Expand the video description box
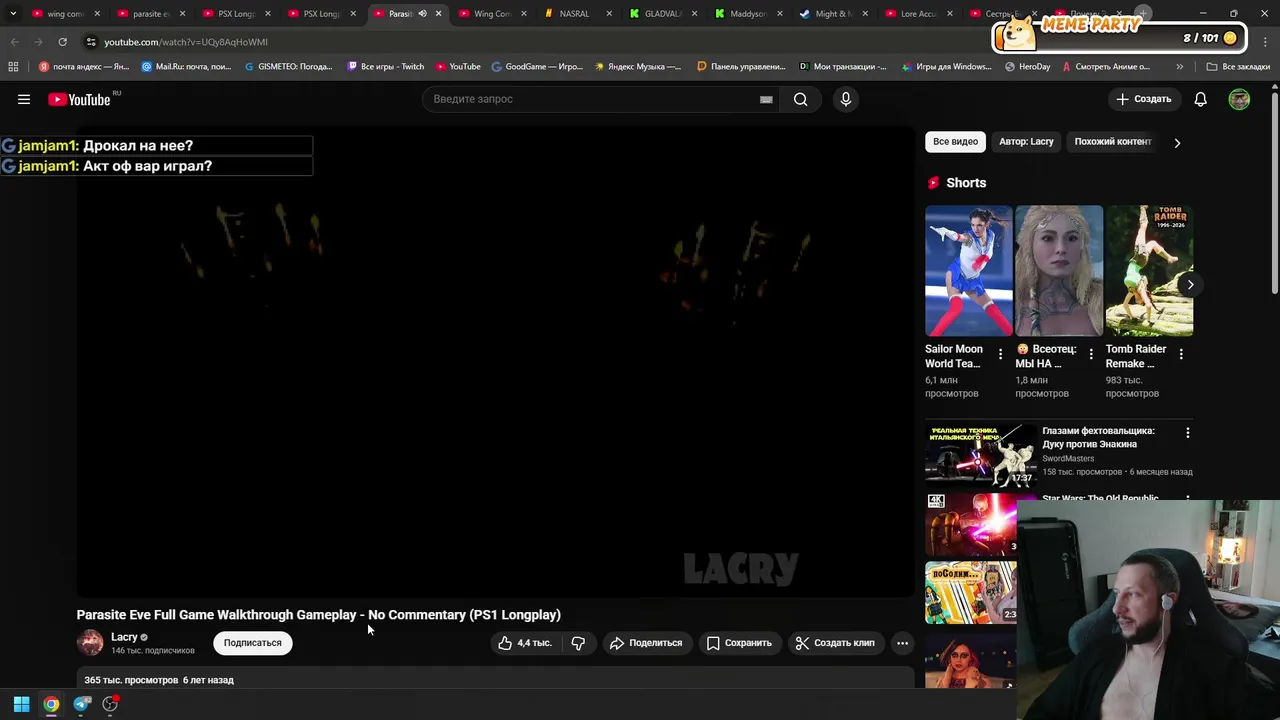The width and height of the screenshot is (1280, 720). pyautogui.click(x=495, y=680)
